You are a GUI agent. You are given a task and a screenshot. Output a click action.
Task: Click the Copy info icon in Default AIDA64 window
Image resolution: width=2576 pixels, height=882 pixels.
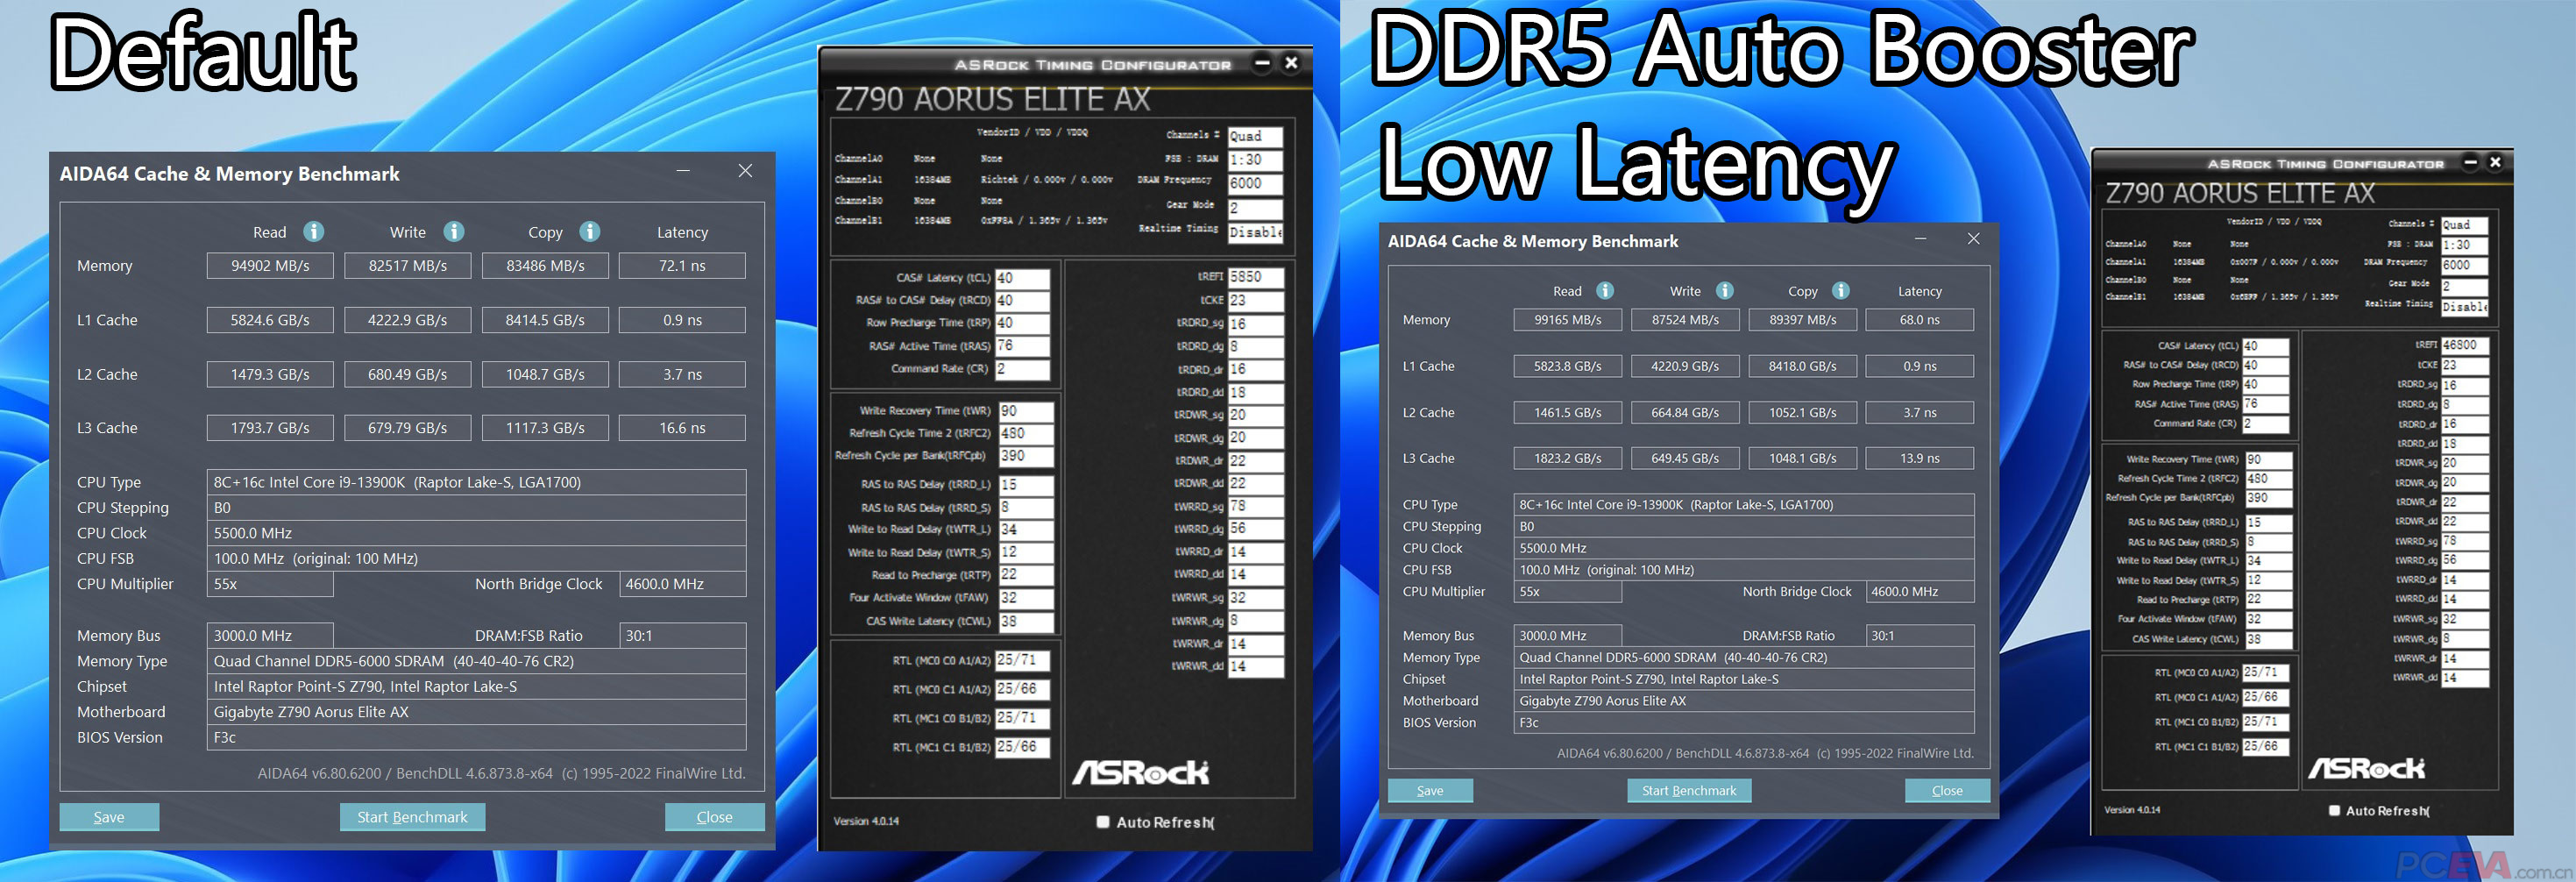point(590,232)
